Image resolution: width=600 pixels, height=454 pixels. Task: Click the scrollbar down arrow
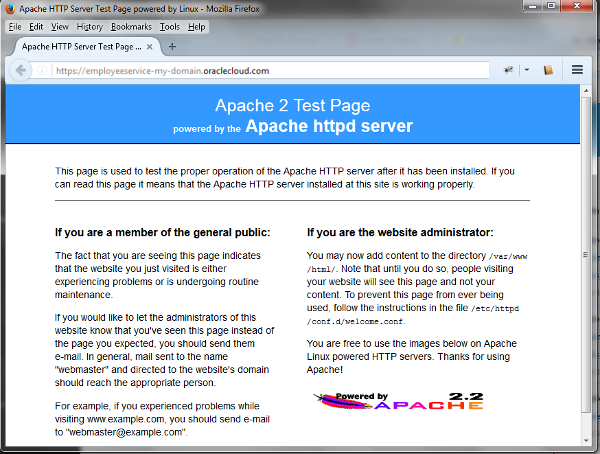585,441
